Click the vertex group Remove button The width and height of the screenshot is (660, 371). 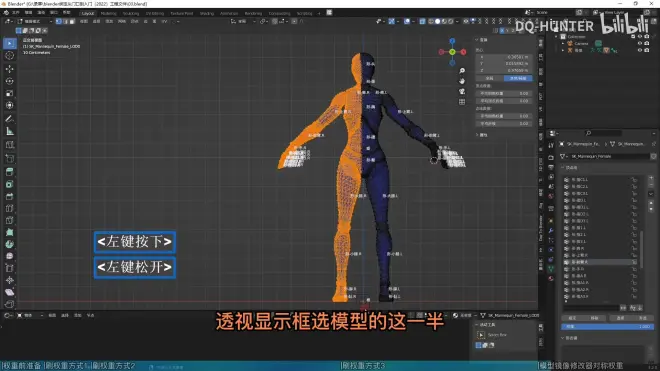coord(594,318)
